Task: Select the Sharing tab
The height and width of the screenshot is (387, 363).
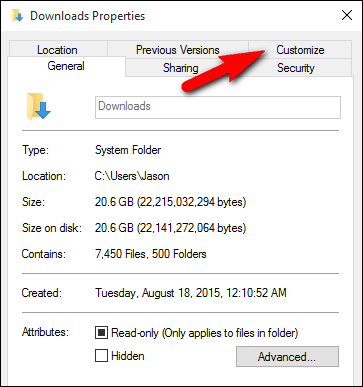Action: (181, 68)
